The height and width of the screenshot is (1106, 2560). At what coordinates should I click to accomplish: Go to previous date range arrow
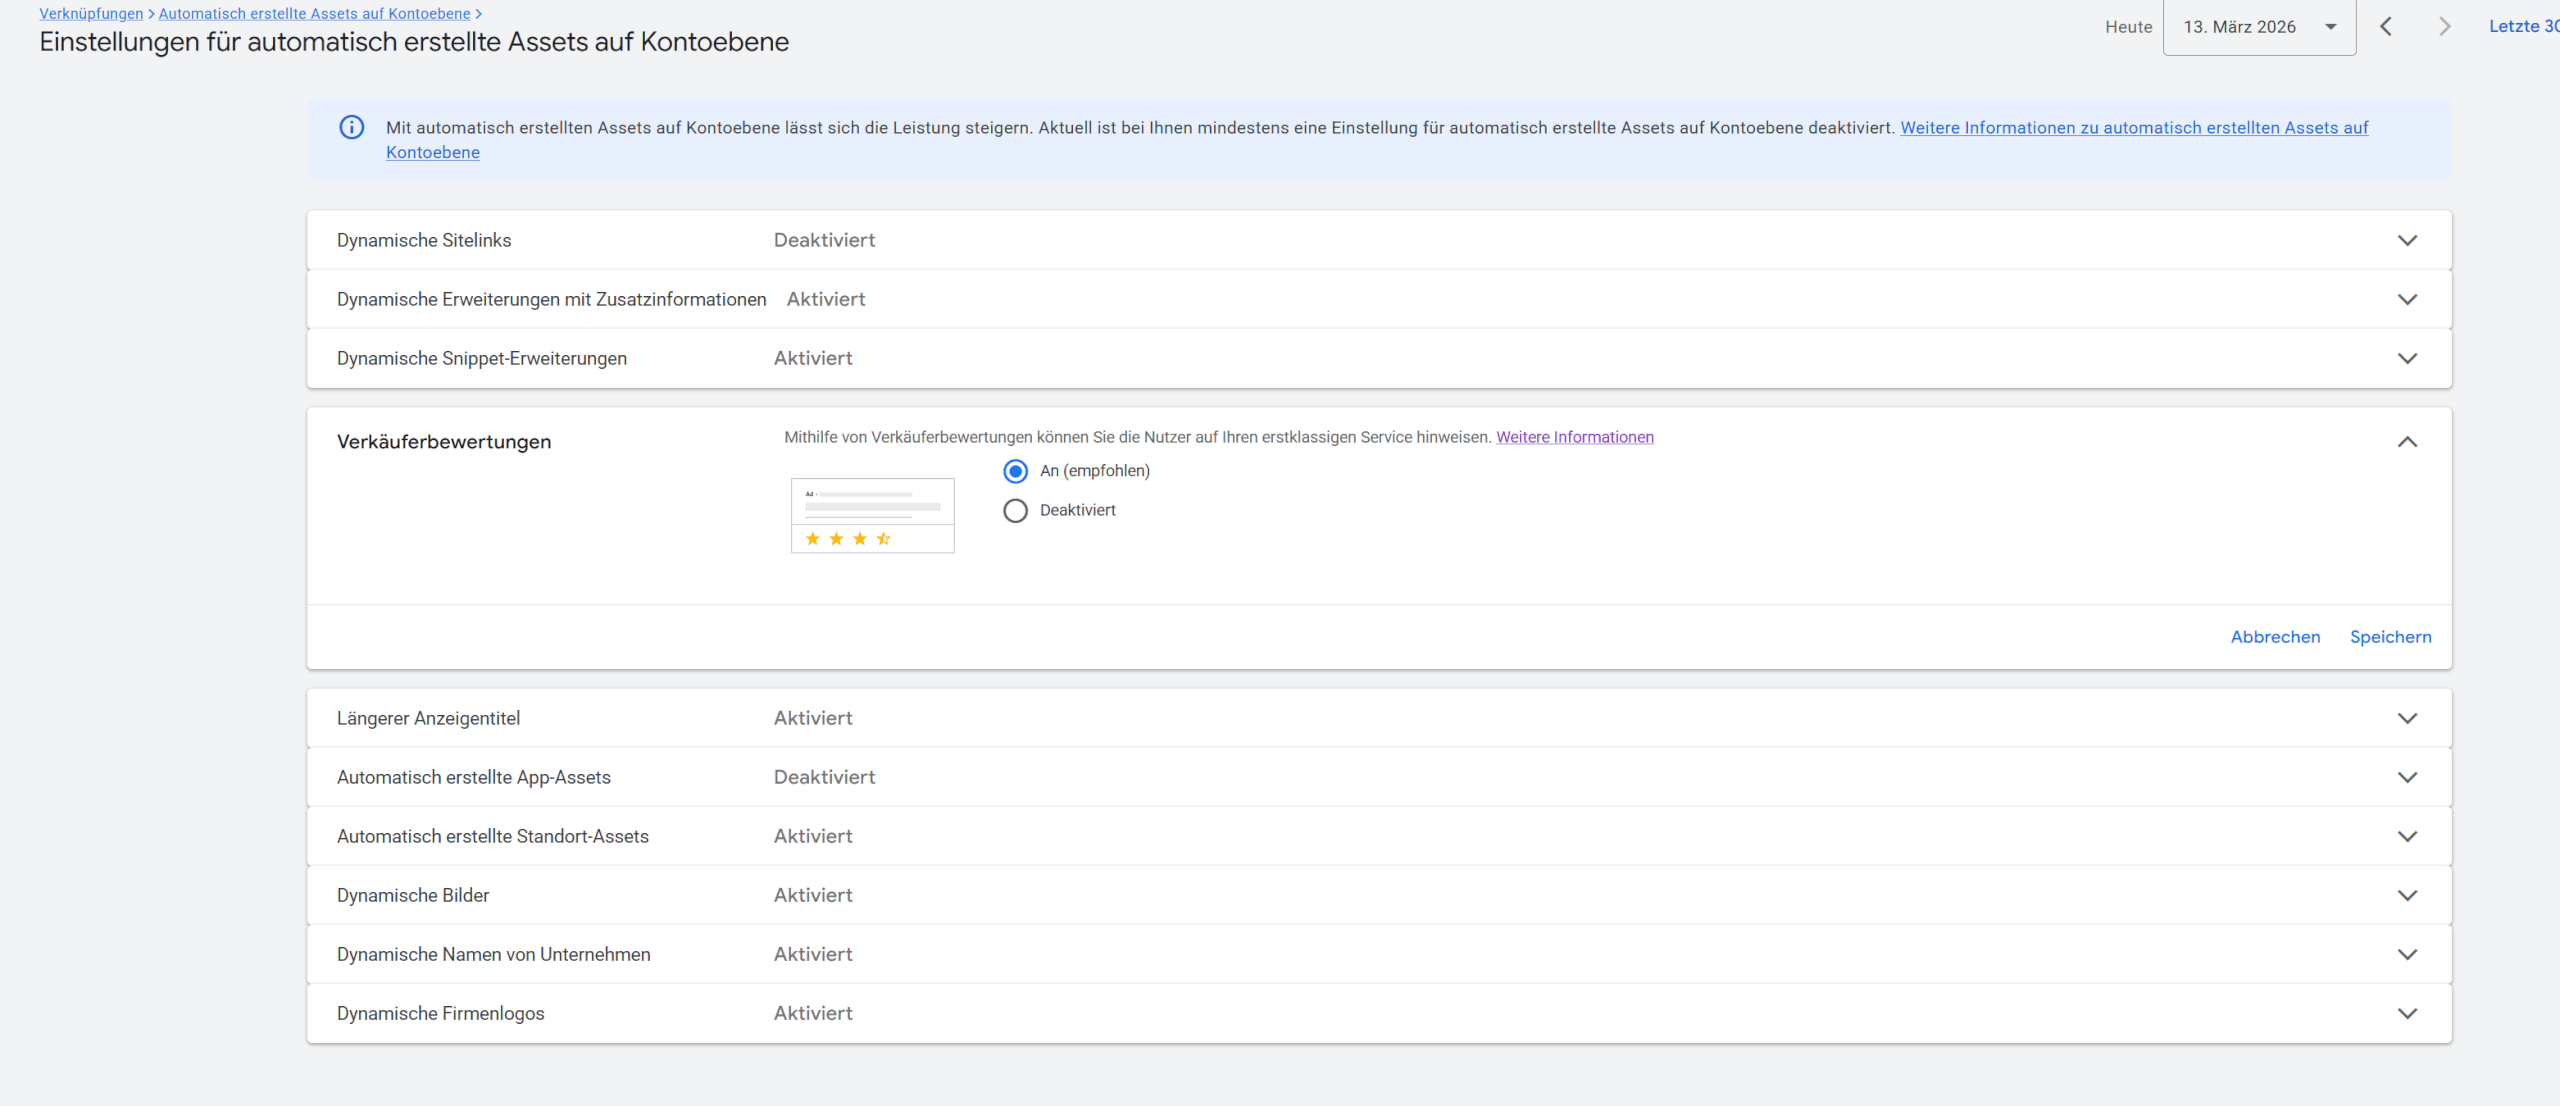[2386, 27]
